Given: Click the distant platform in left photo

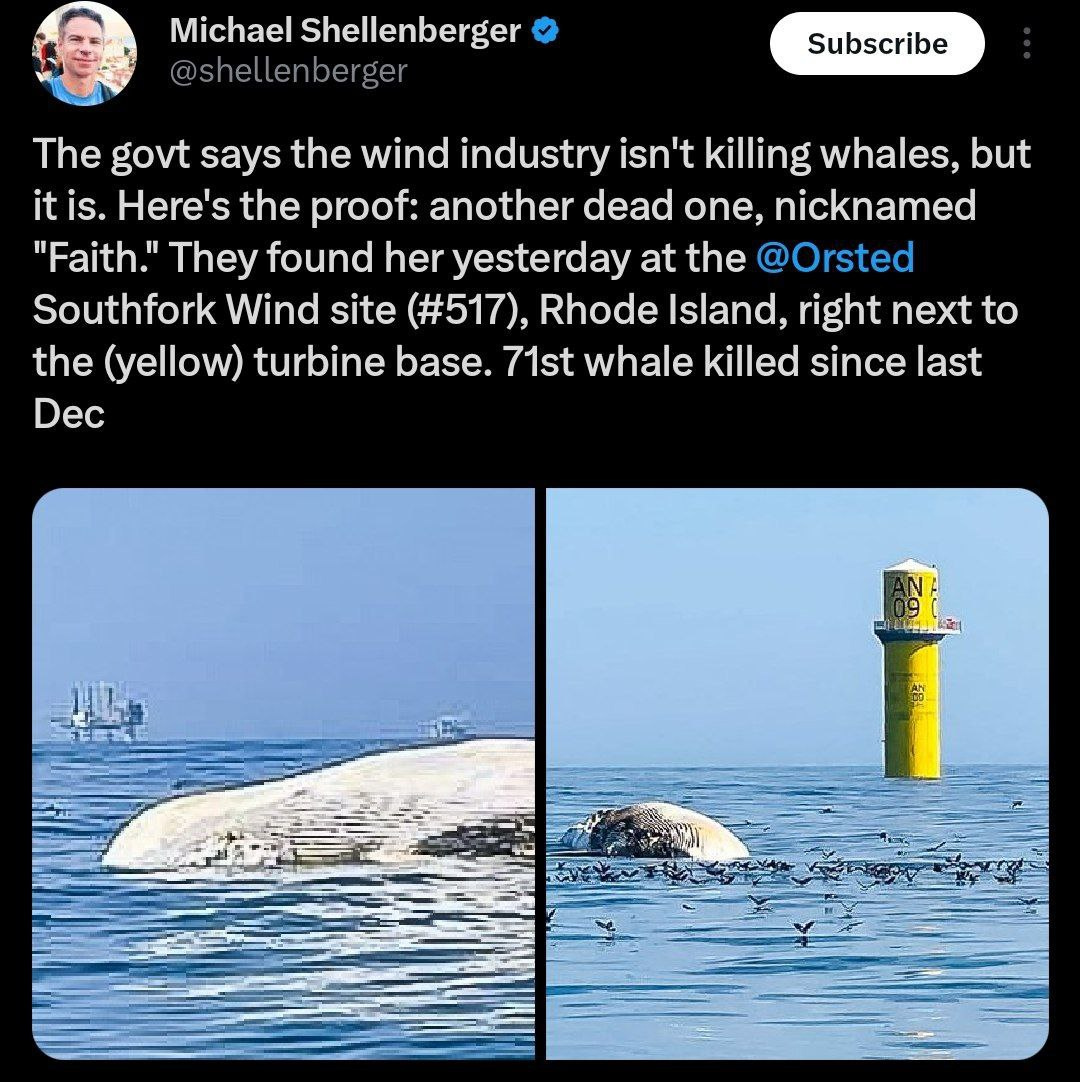Looking at the screenshot, I should pos(99,711).
